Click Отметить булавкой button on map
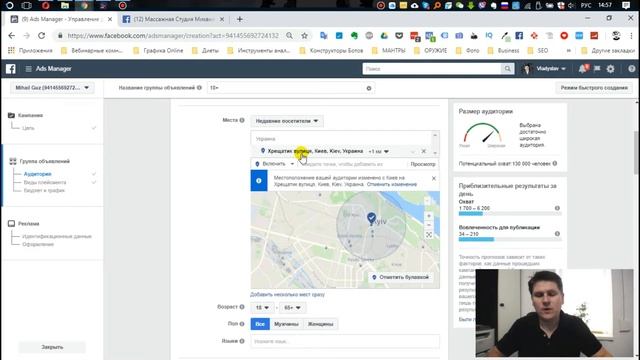Image resolution: width=640 pixels, height=360 pixels. 400,277
